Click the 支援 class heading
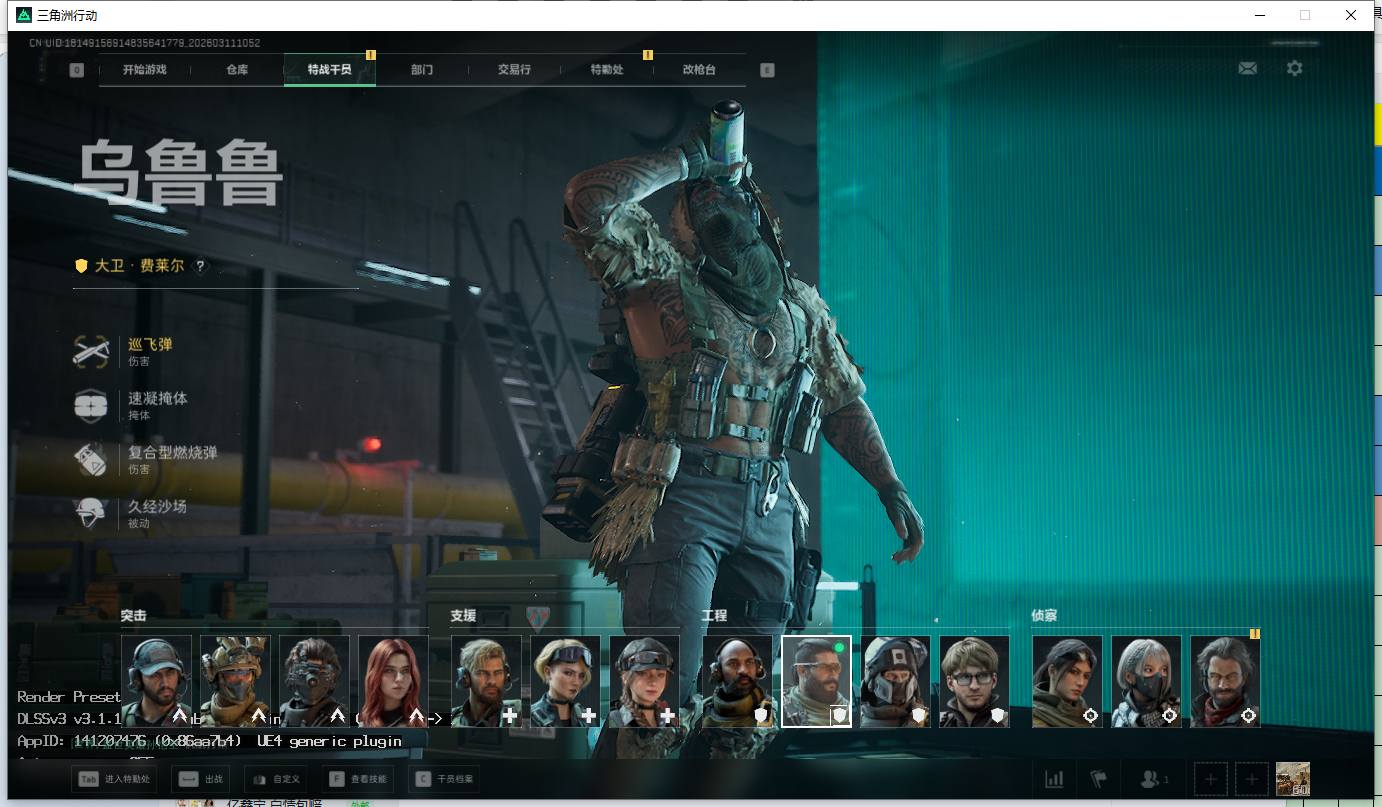The width and height of the screenshot is (1382, 807). (463, 616)
